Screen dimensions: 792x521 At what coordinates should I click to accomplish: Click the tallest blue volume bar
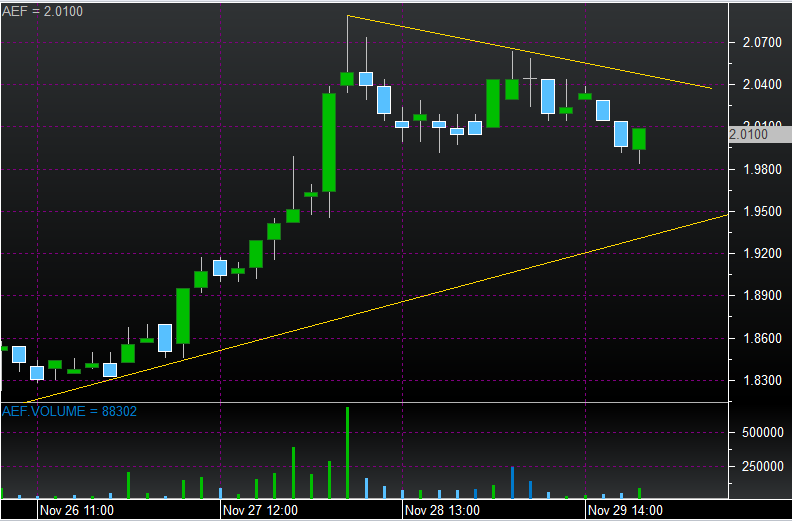pos(512,482)
